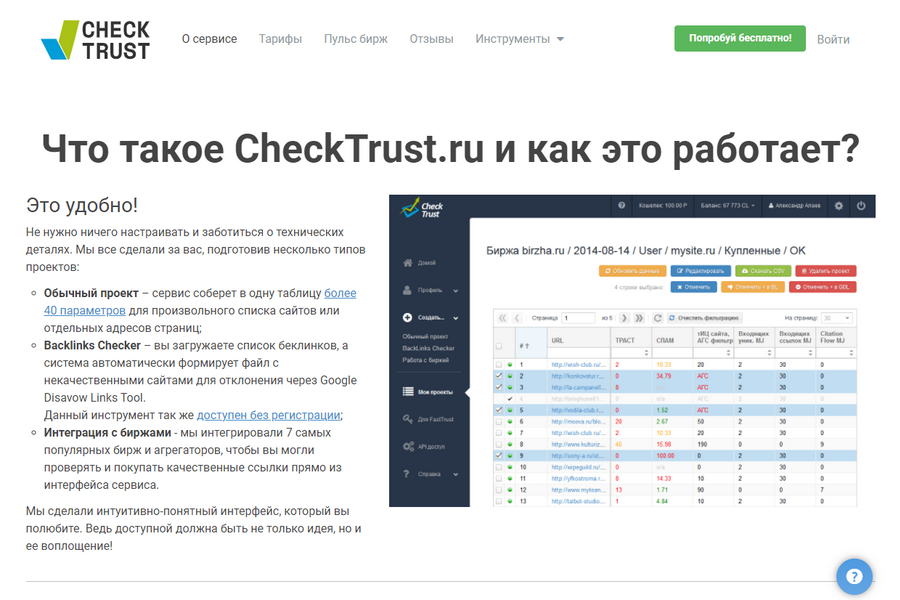Viewport: 900px width, 600px height.
Task: Click the Для FastTrust key icon
Action: 407,419
